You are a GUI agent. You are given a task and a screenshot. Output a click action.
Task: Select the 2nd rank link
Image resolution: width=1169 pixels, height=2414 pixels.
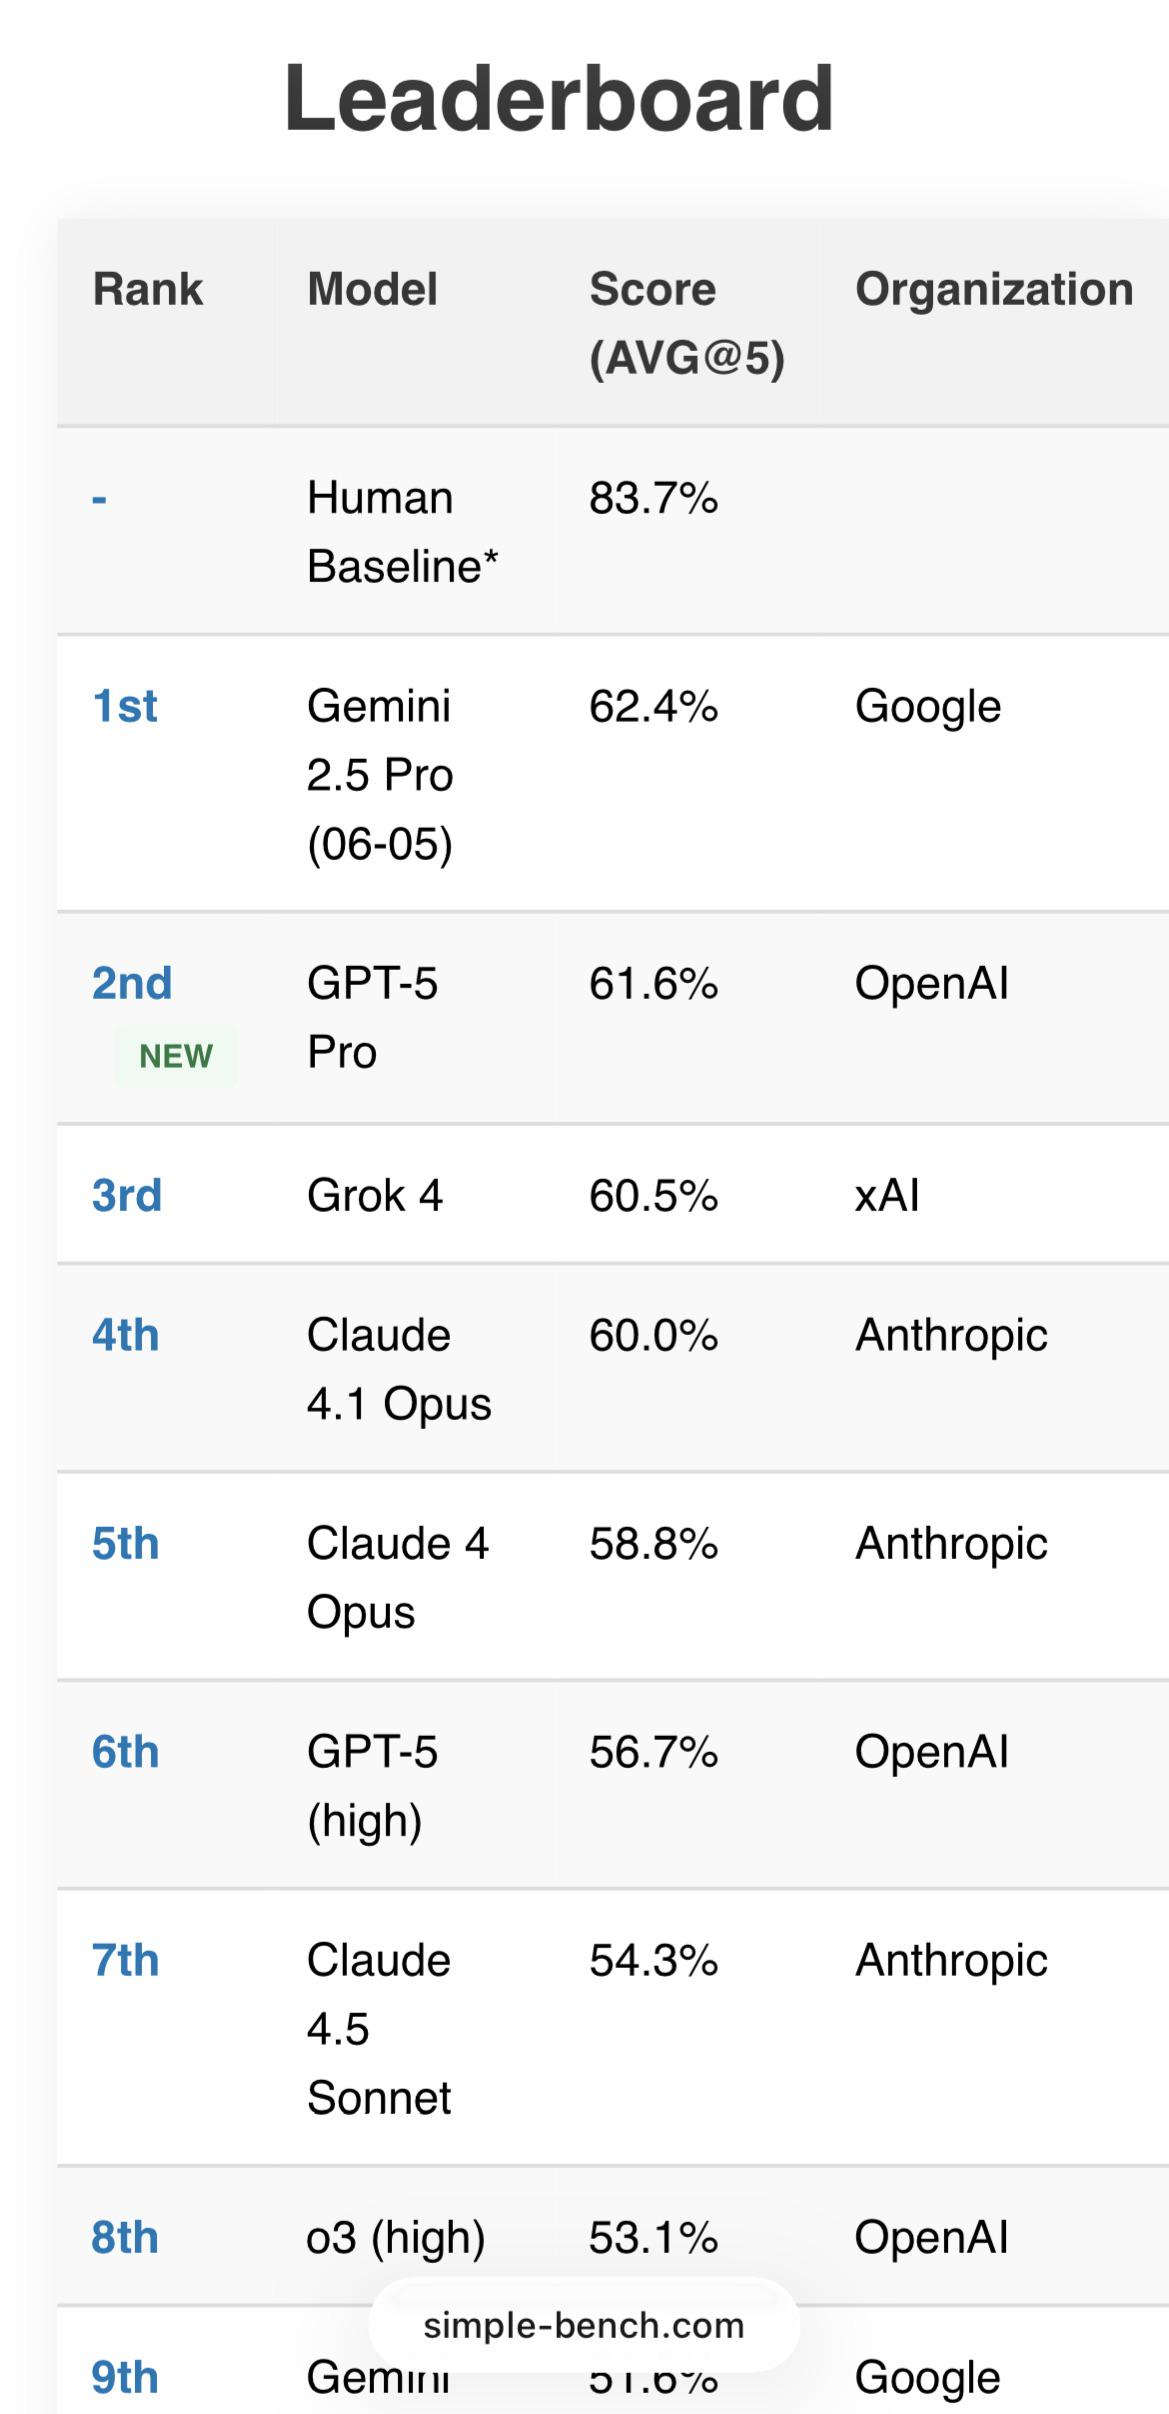click(132, 983)
